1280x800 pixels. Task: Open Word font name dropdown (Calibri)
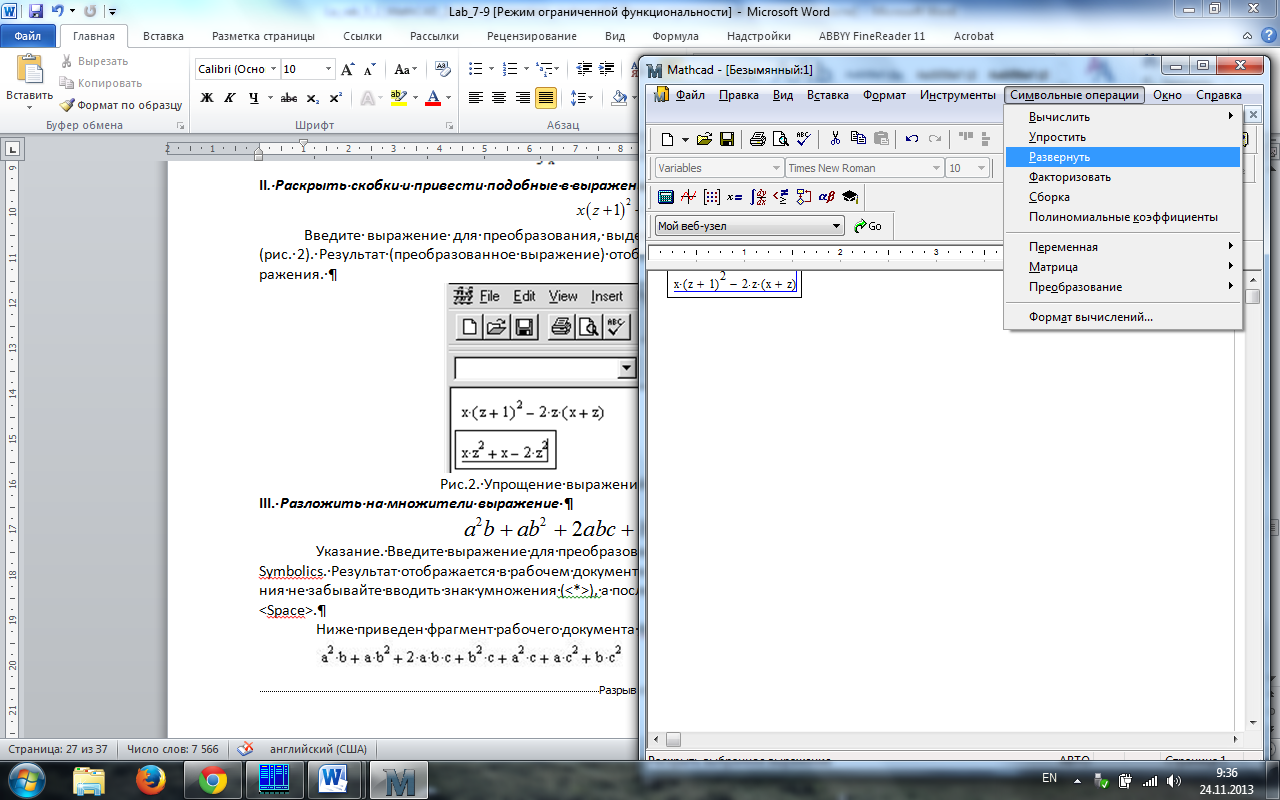pyautogui.click(x=272, y=69)
